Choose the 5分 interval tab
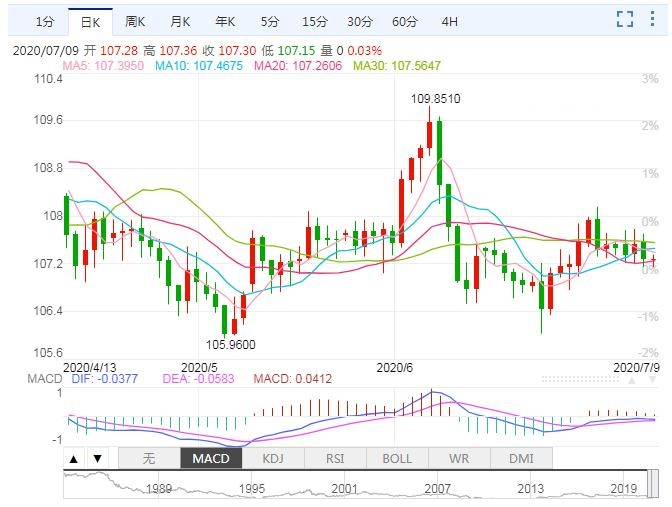The image size is (672, 507). 270,21
